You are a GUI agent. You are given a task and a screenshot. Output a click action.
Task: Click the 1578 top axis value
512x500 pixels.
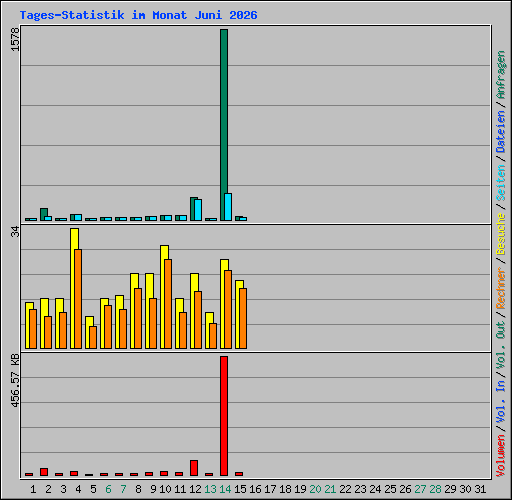[x=15, y=39]
